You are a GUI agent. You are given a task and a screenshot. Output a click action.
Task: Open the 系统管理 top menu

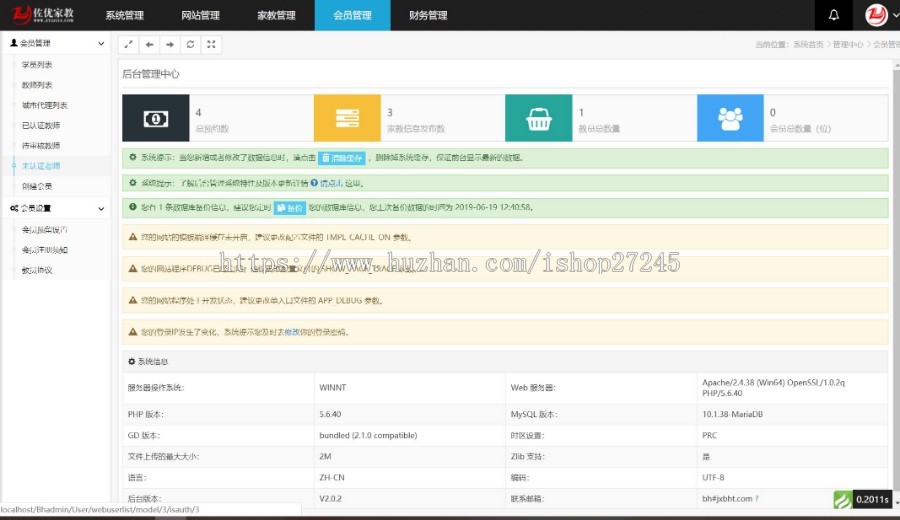[124, 15]
